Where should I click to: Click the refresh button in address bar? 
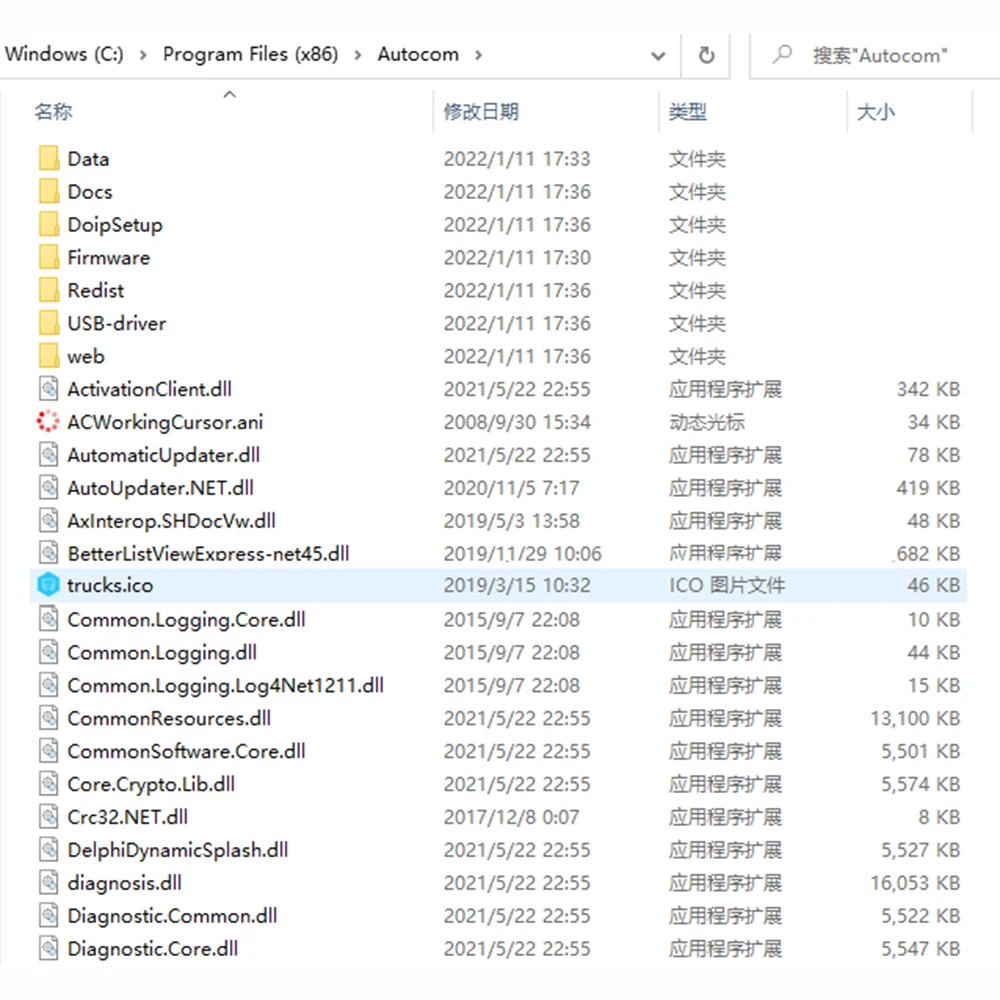point(706,55)
